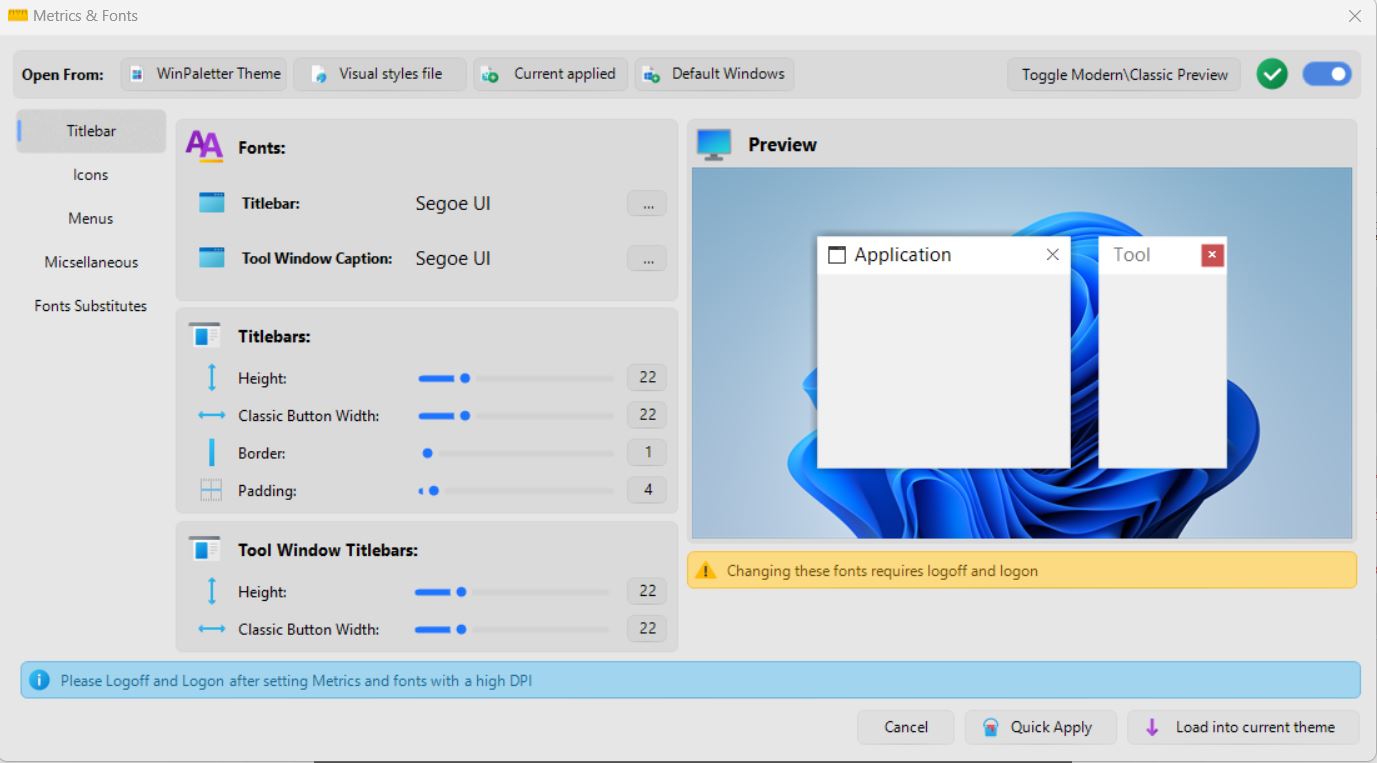Click the yellow warning triangle icon
Image resolution: width=1377 pixels, height=763 pixels.
[706, 571]
